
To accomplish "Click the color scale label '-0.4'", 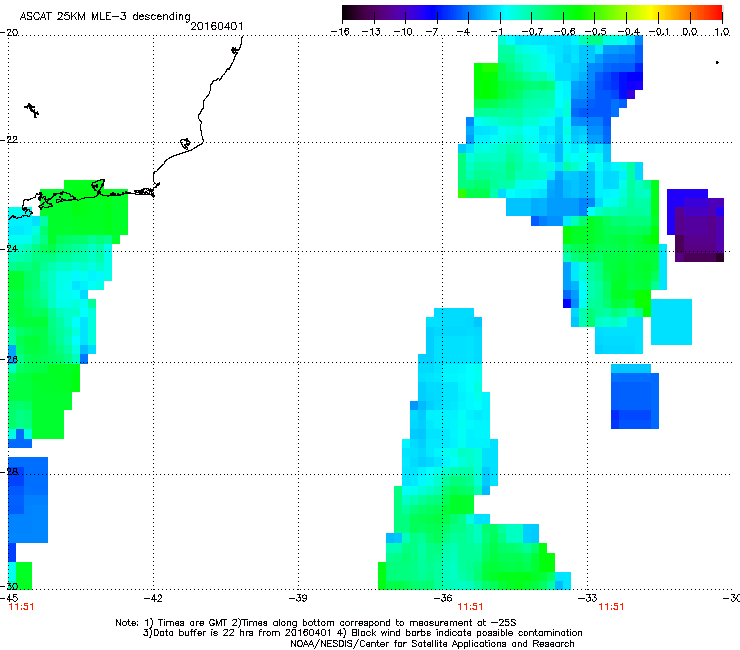I will coord(629,32).
